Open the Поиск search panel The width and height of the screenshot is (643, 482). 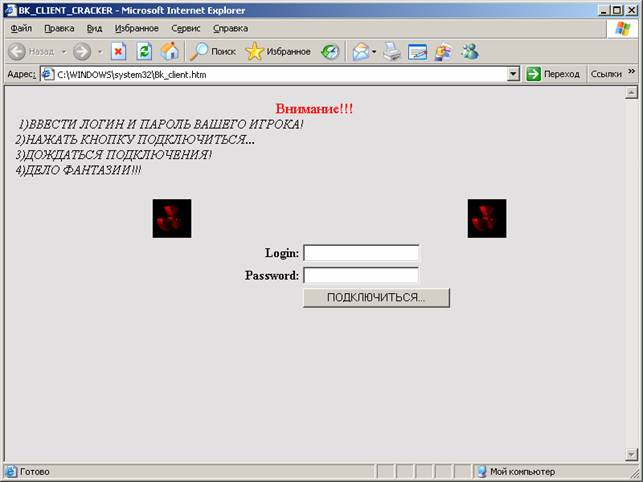tap(212, 51)
